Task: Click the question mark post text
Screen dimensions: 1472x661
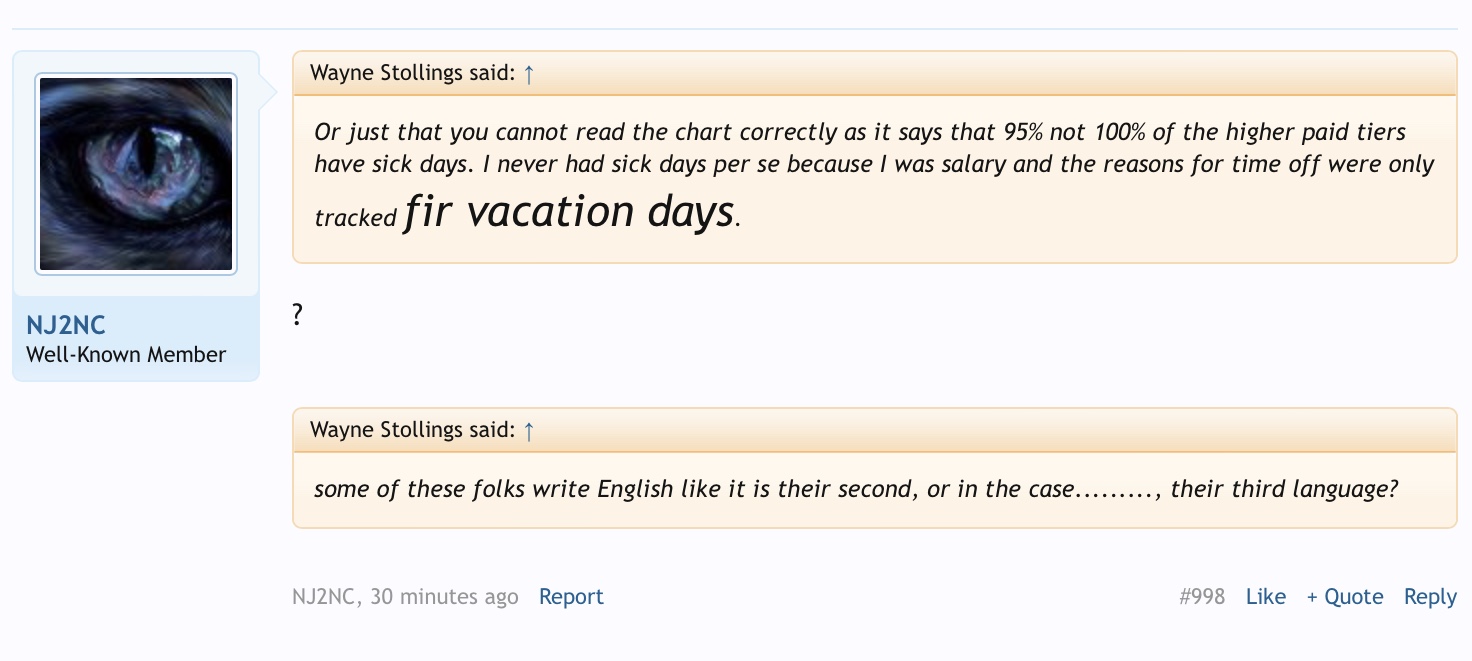Action: point(298,315)
